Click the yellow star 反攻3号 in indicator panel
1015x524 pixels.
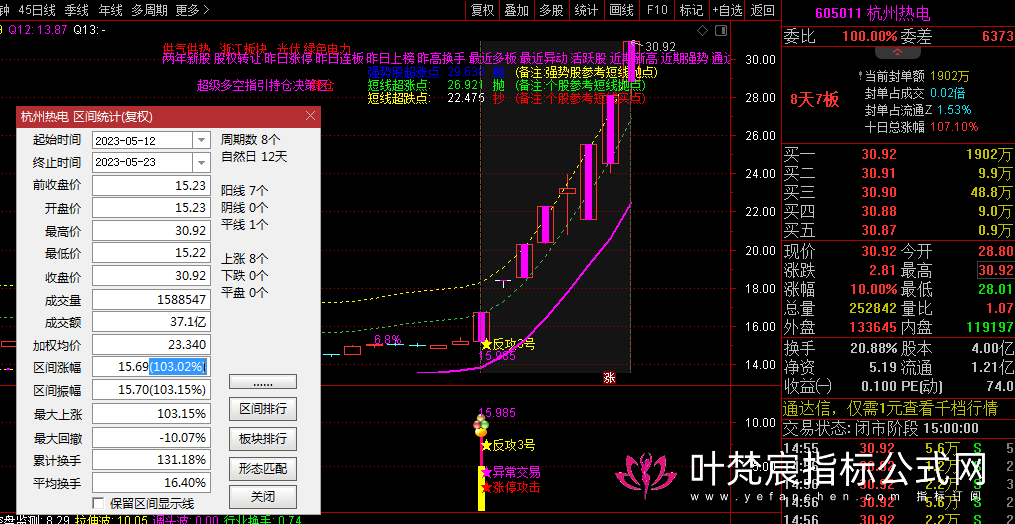coord(508,446)
